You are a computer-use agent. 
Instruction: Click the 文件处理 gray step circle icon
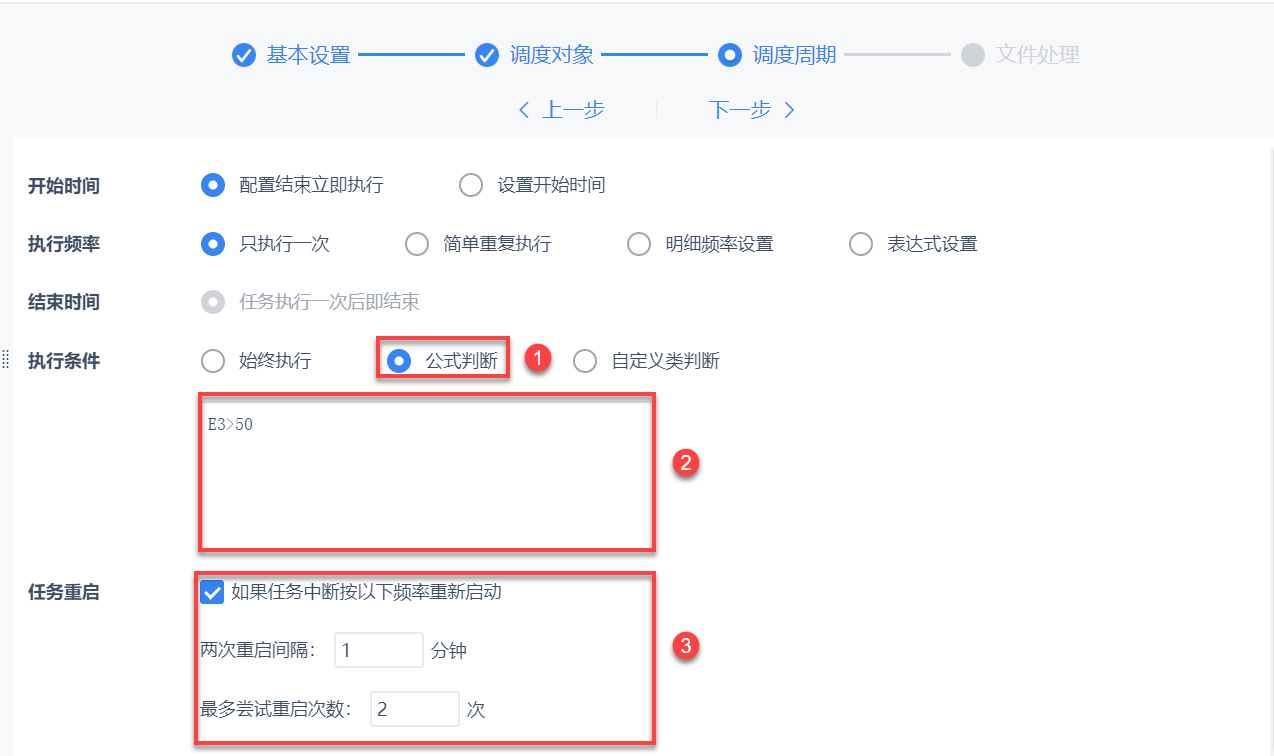pos(973,55)
